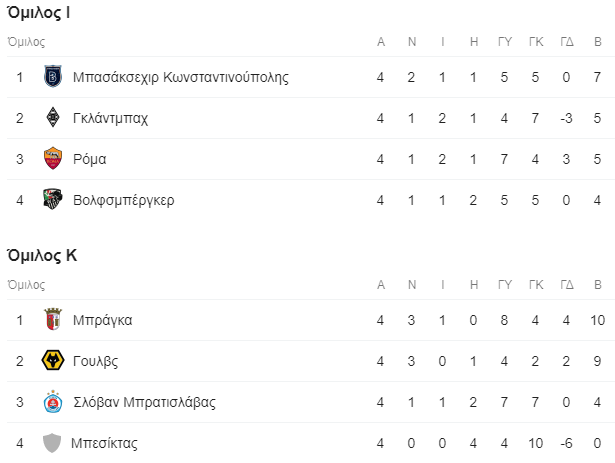The image size is (615, 463).
Task: Open the Μπεσίκτας team name link
Action: click(104, 443)
